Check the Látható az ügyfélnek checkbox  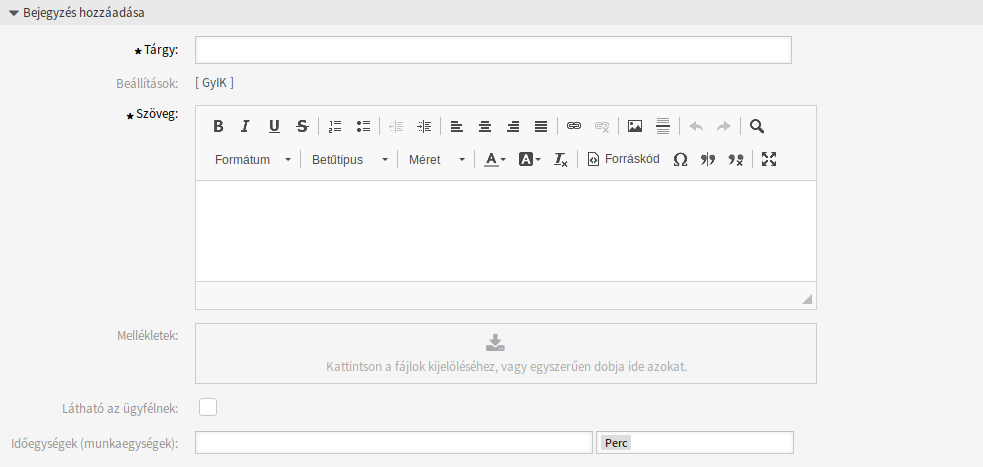[x=208, y=407]
